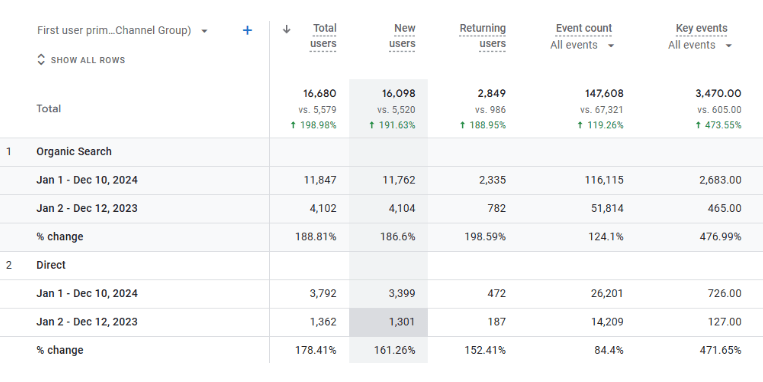Click total Key events value 3,470.00
The height and width of the screenshot is (382, 763).
point(718,93)
